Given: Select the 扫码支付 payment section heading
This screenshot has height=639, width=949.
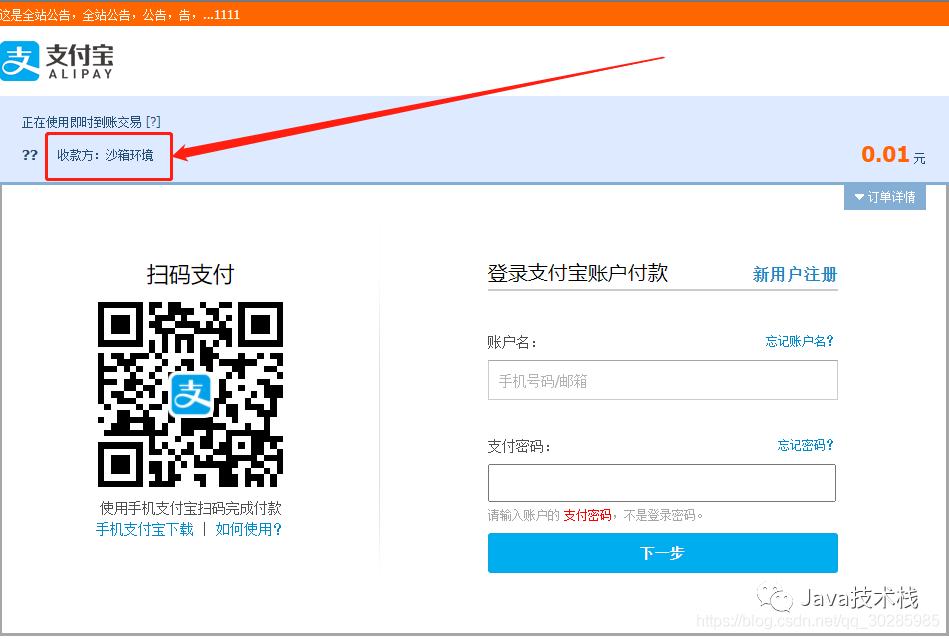Looking at the screenshot, I should [x=190, y=274].
